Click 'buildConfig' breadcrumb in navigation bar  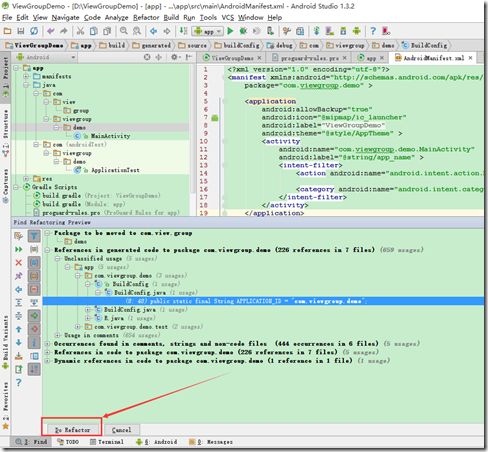tap(237, 45)
